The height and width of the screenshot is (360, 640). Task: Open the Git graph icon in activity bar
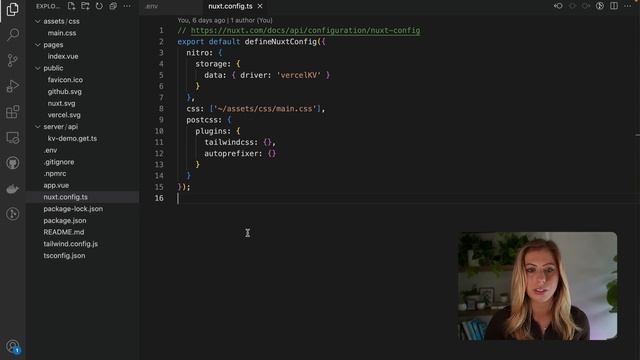tap(13, 214)
